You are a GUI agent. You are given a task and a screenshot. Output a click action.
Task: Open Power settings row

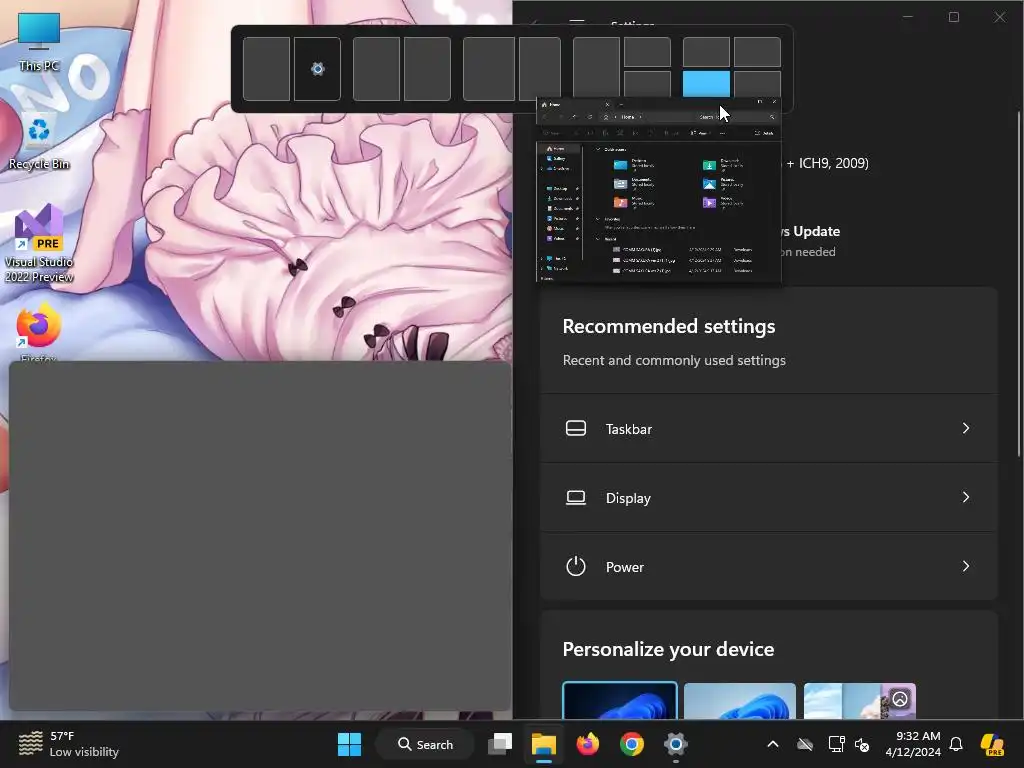click(769, 567)
